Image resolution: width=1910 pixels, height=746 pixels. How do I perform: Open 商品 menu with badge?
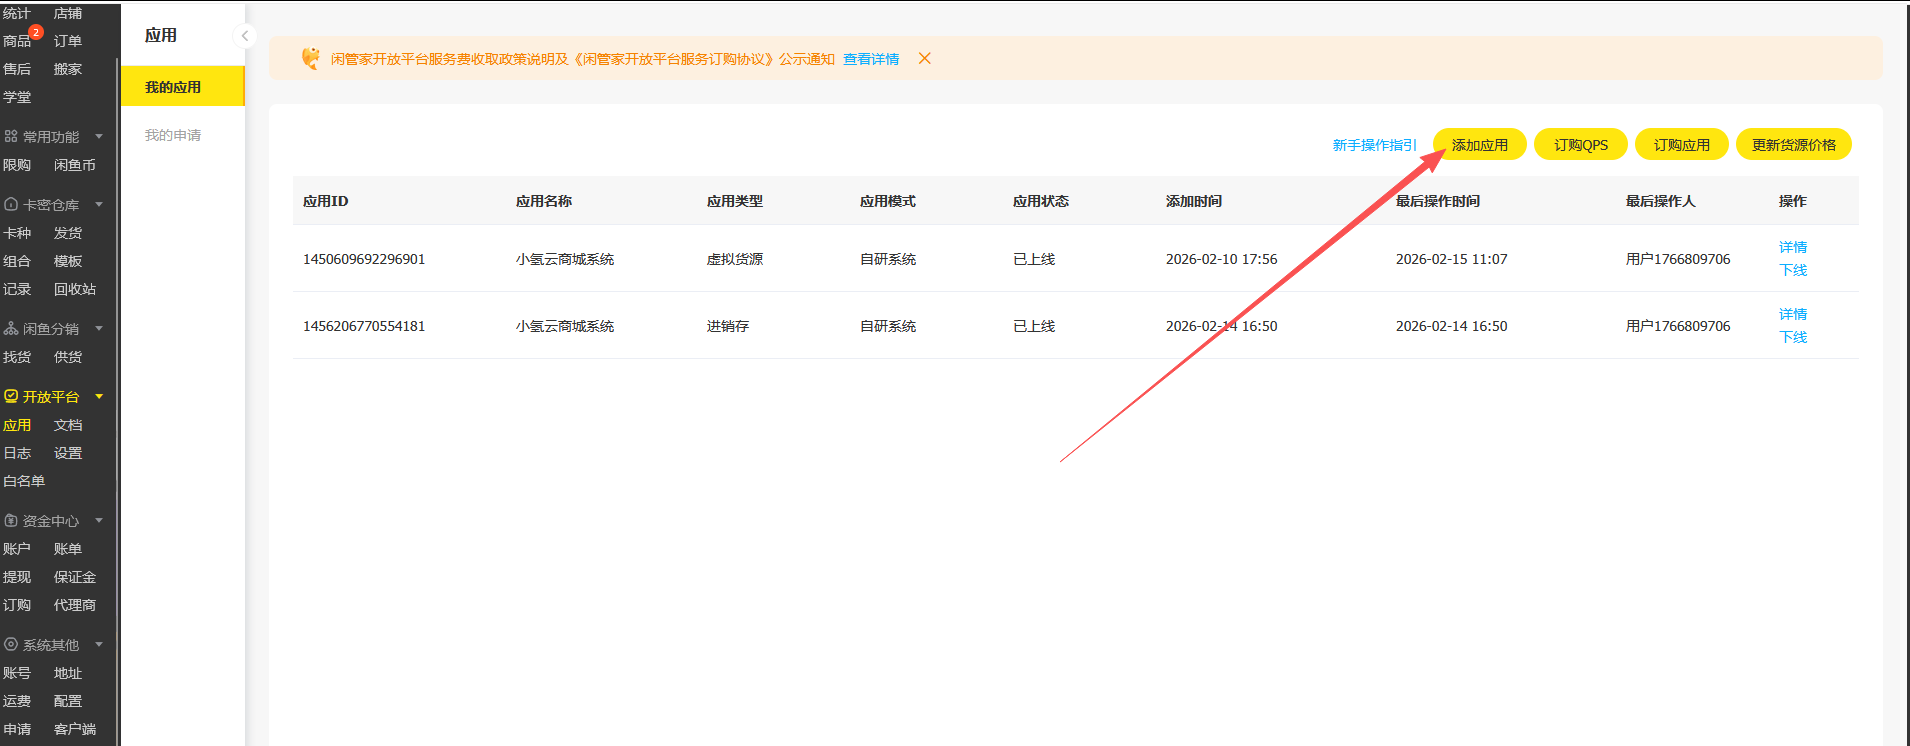17,41
